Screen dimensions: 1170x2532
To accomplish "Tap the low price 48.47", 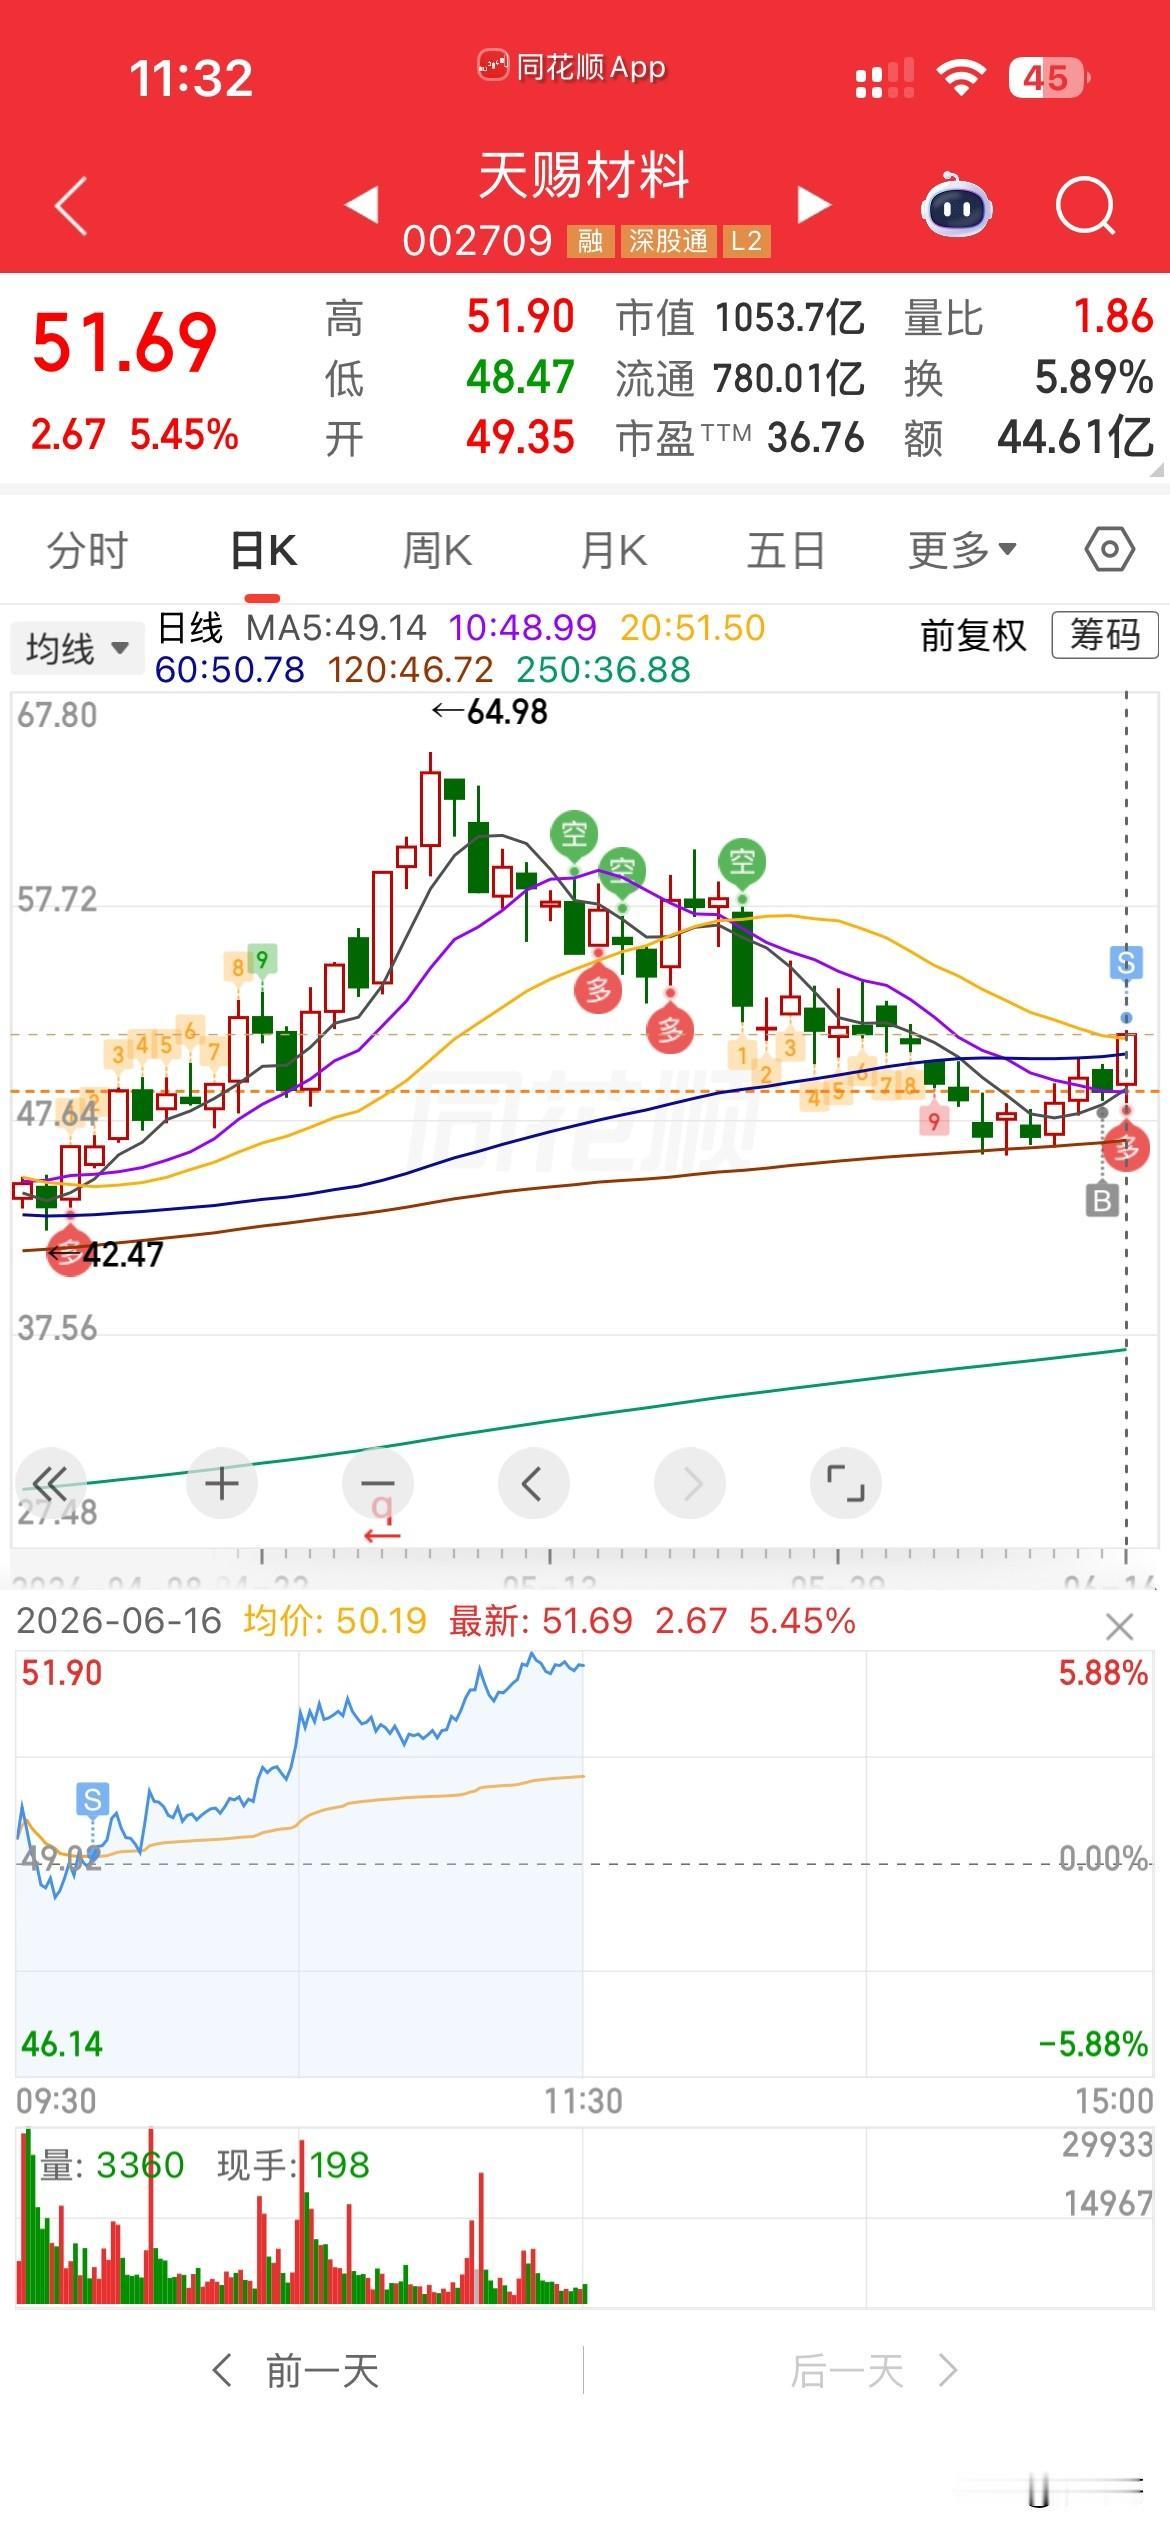I will [x=520, y=377].
